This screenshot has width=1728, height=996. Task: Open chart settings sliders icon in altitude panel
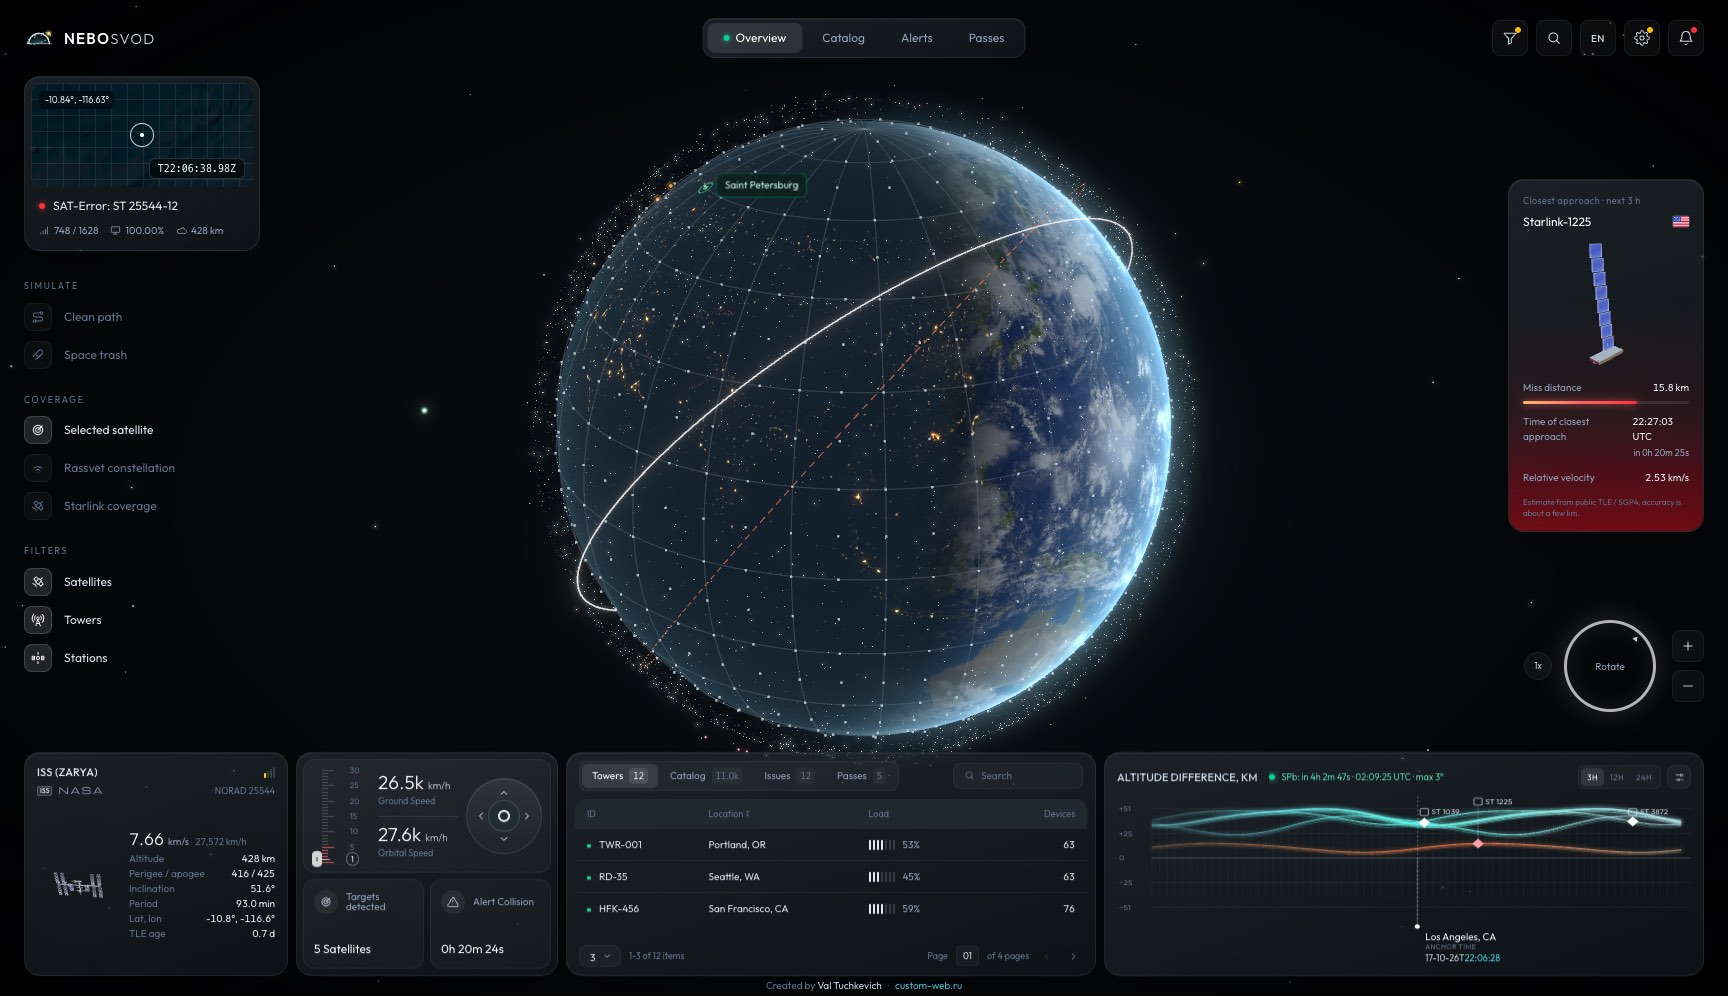point(1679,777)
